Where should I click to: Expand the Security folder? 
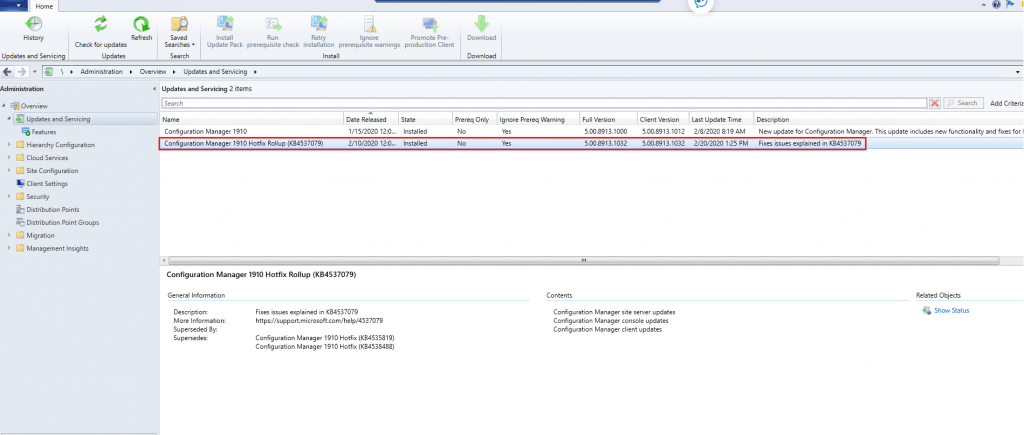click(x=10, y=197)
